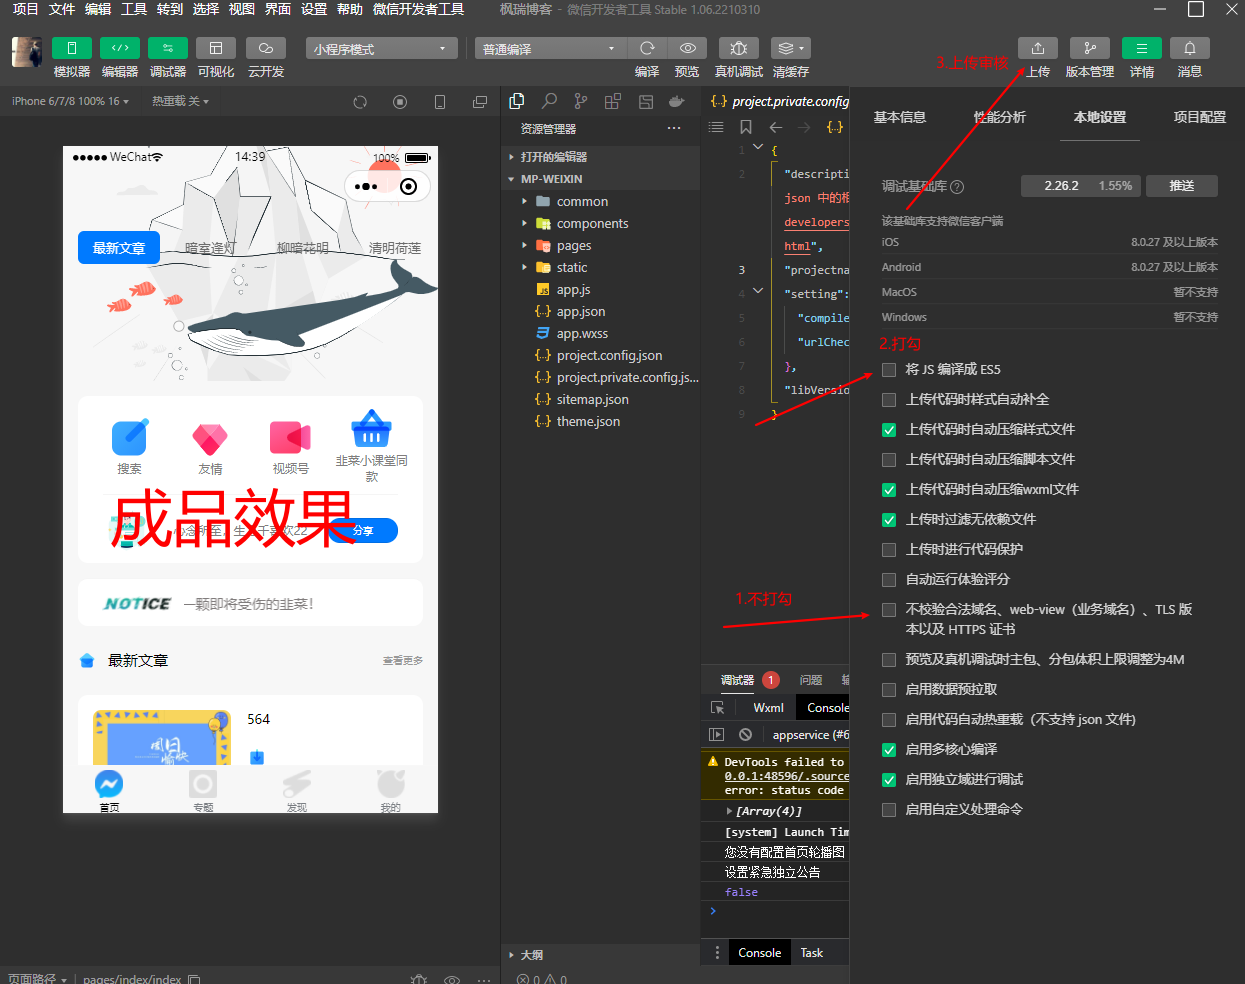The image size is (1245, 984).
Task: Open the source control branch icon
Action: (581, 101)
